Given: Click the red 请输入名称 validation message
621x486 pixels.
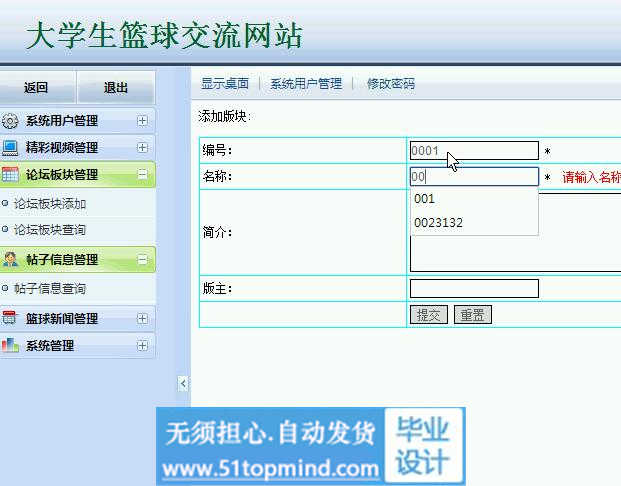Looking at the screenshot, I should point(592,177).
